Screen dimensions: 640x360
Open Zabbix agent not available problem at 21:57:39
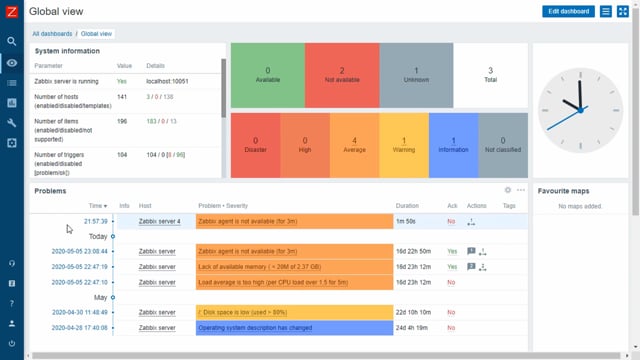pos(248,221)
